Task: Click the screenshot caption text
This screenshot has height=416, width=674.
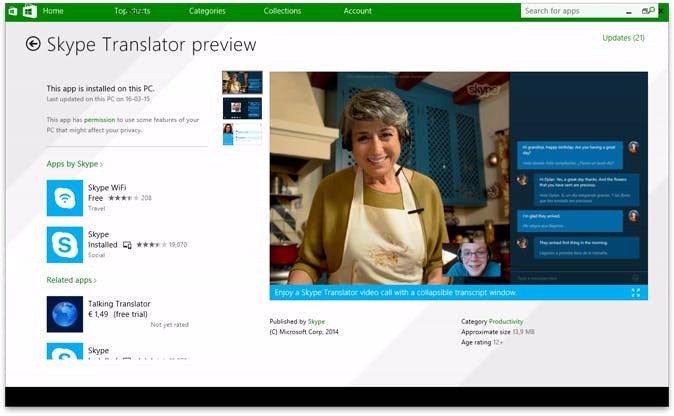Action: tap(395, 293)
